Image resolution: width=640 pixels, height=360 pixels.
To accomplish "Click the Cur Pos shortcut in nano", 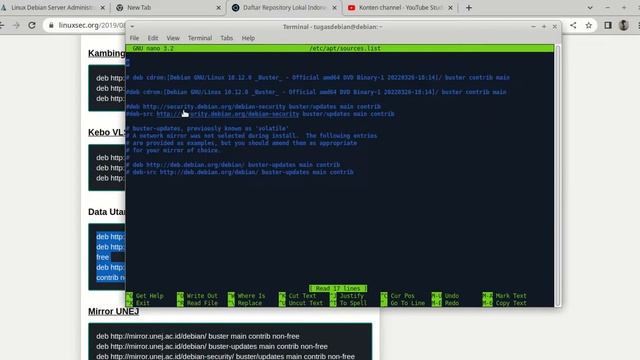I will (x=398, y=296).
